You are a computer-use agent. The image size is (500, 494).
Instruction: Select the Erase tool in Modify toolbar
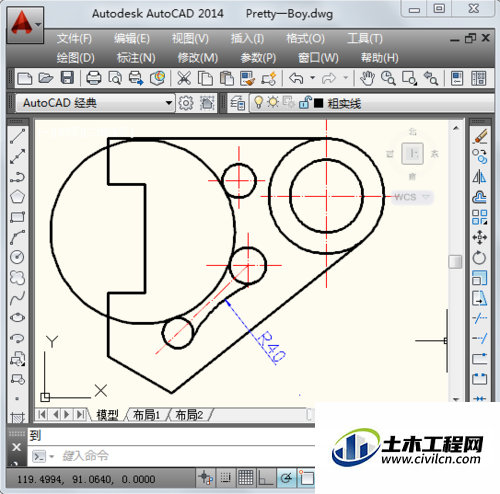(x=480, y=136)
